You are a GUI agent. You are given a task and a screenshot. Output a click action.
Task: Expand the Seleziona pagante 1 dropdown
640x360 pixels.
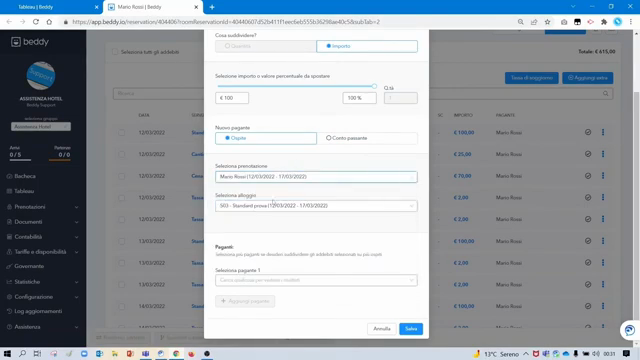316,280
